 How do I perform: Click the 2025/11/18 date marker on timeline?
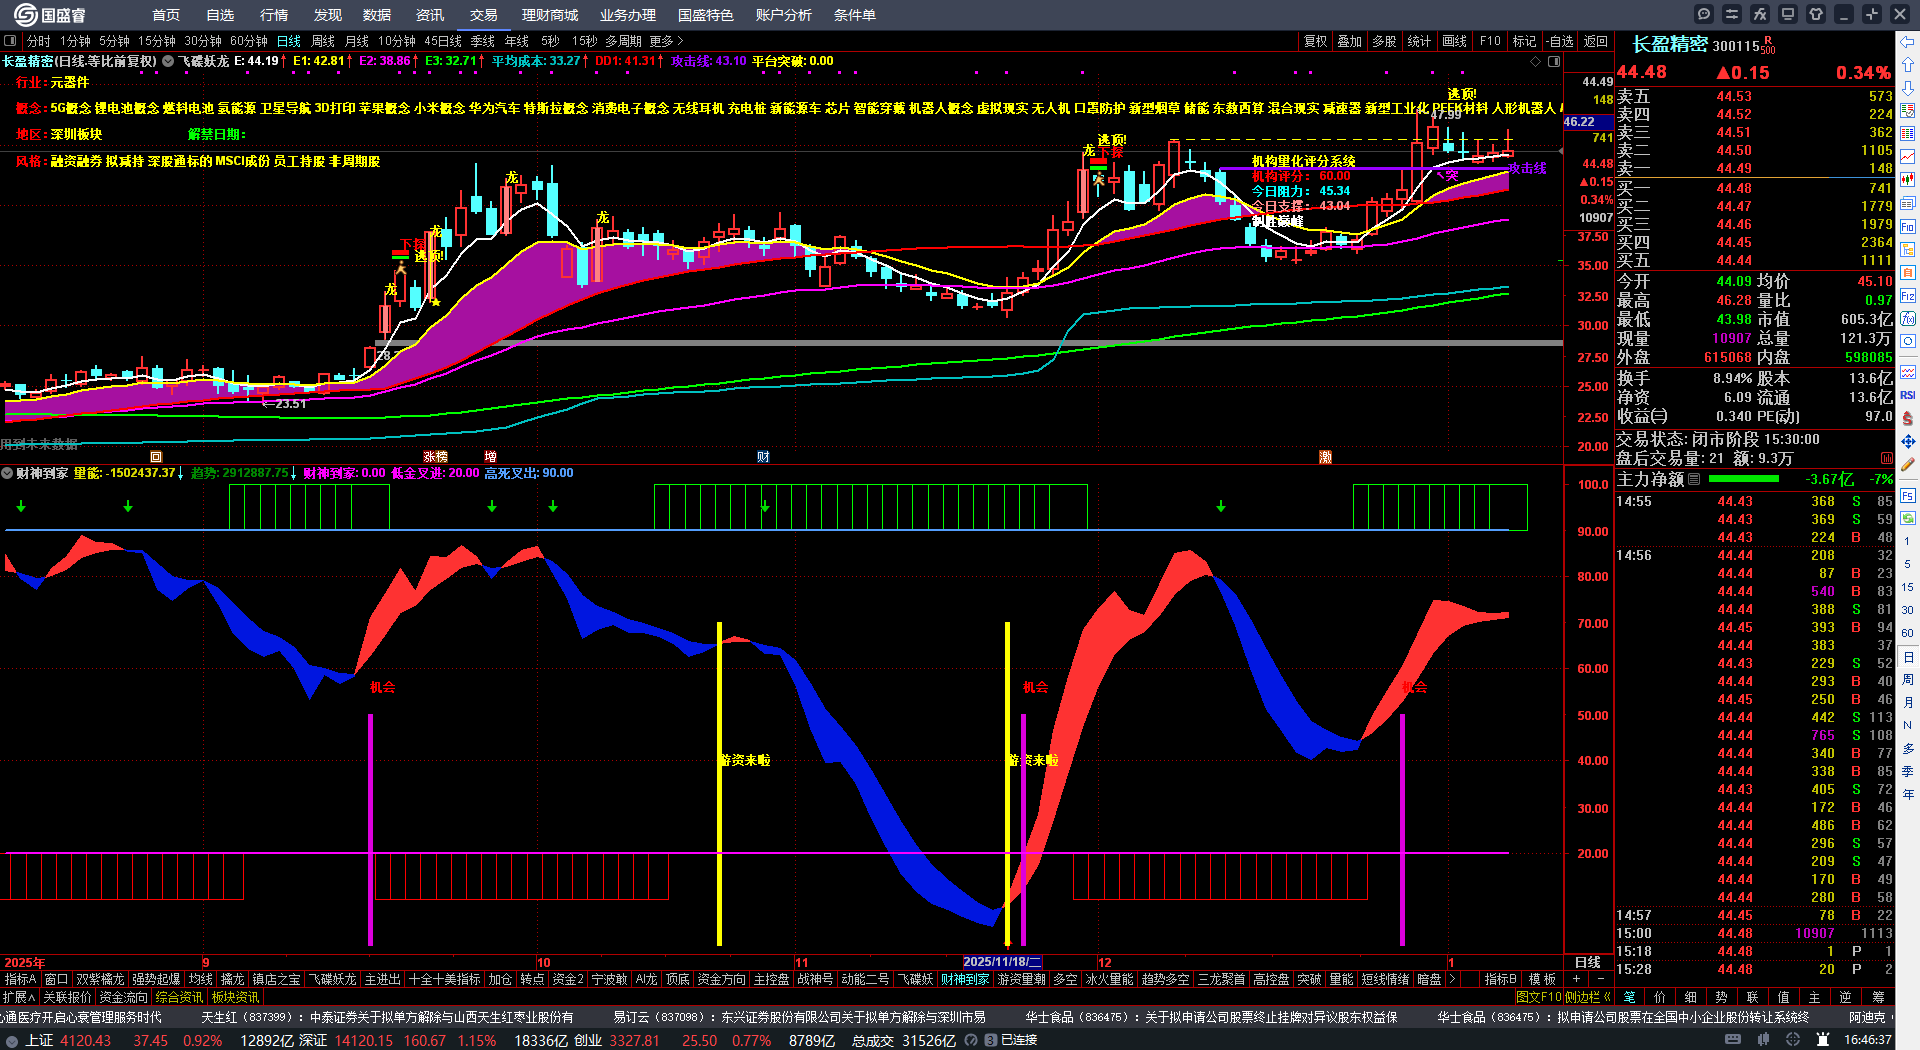tap(1002, 962)
